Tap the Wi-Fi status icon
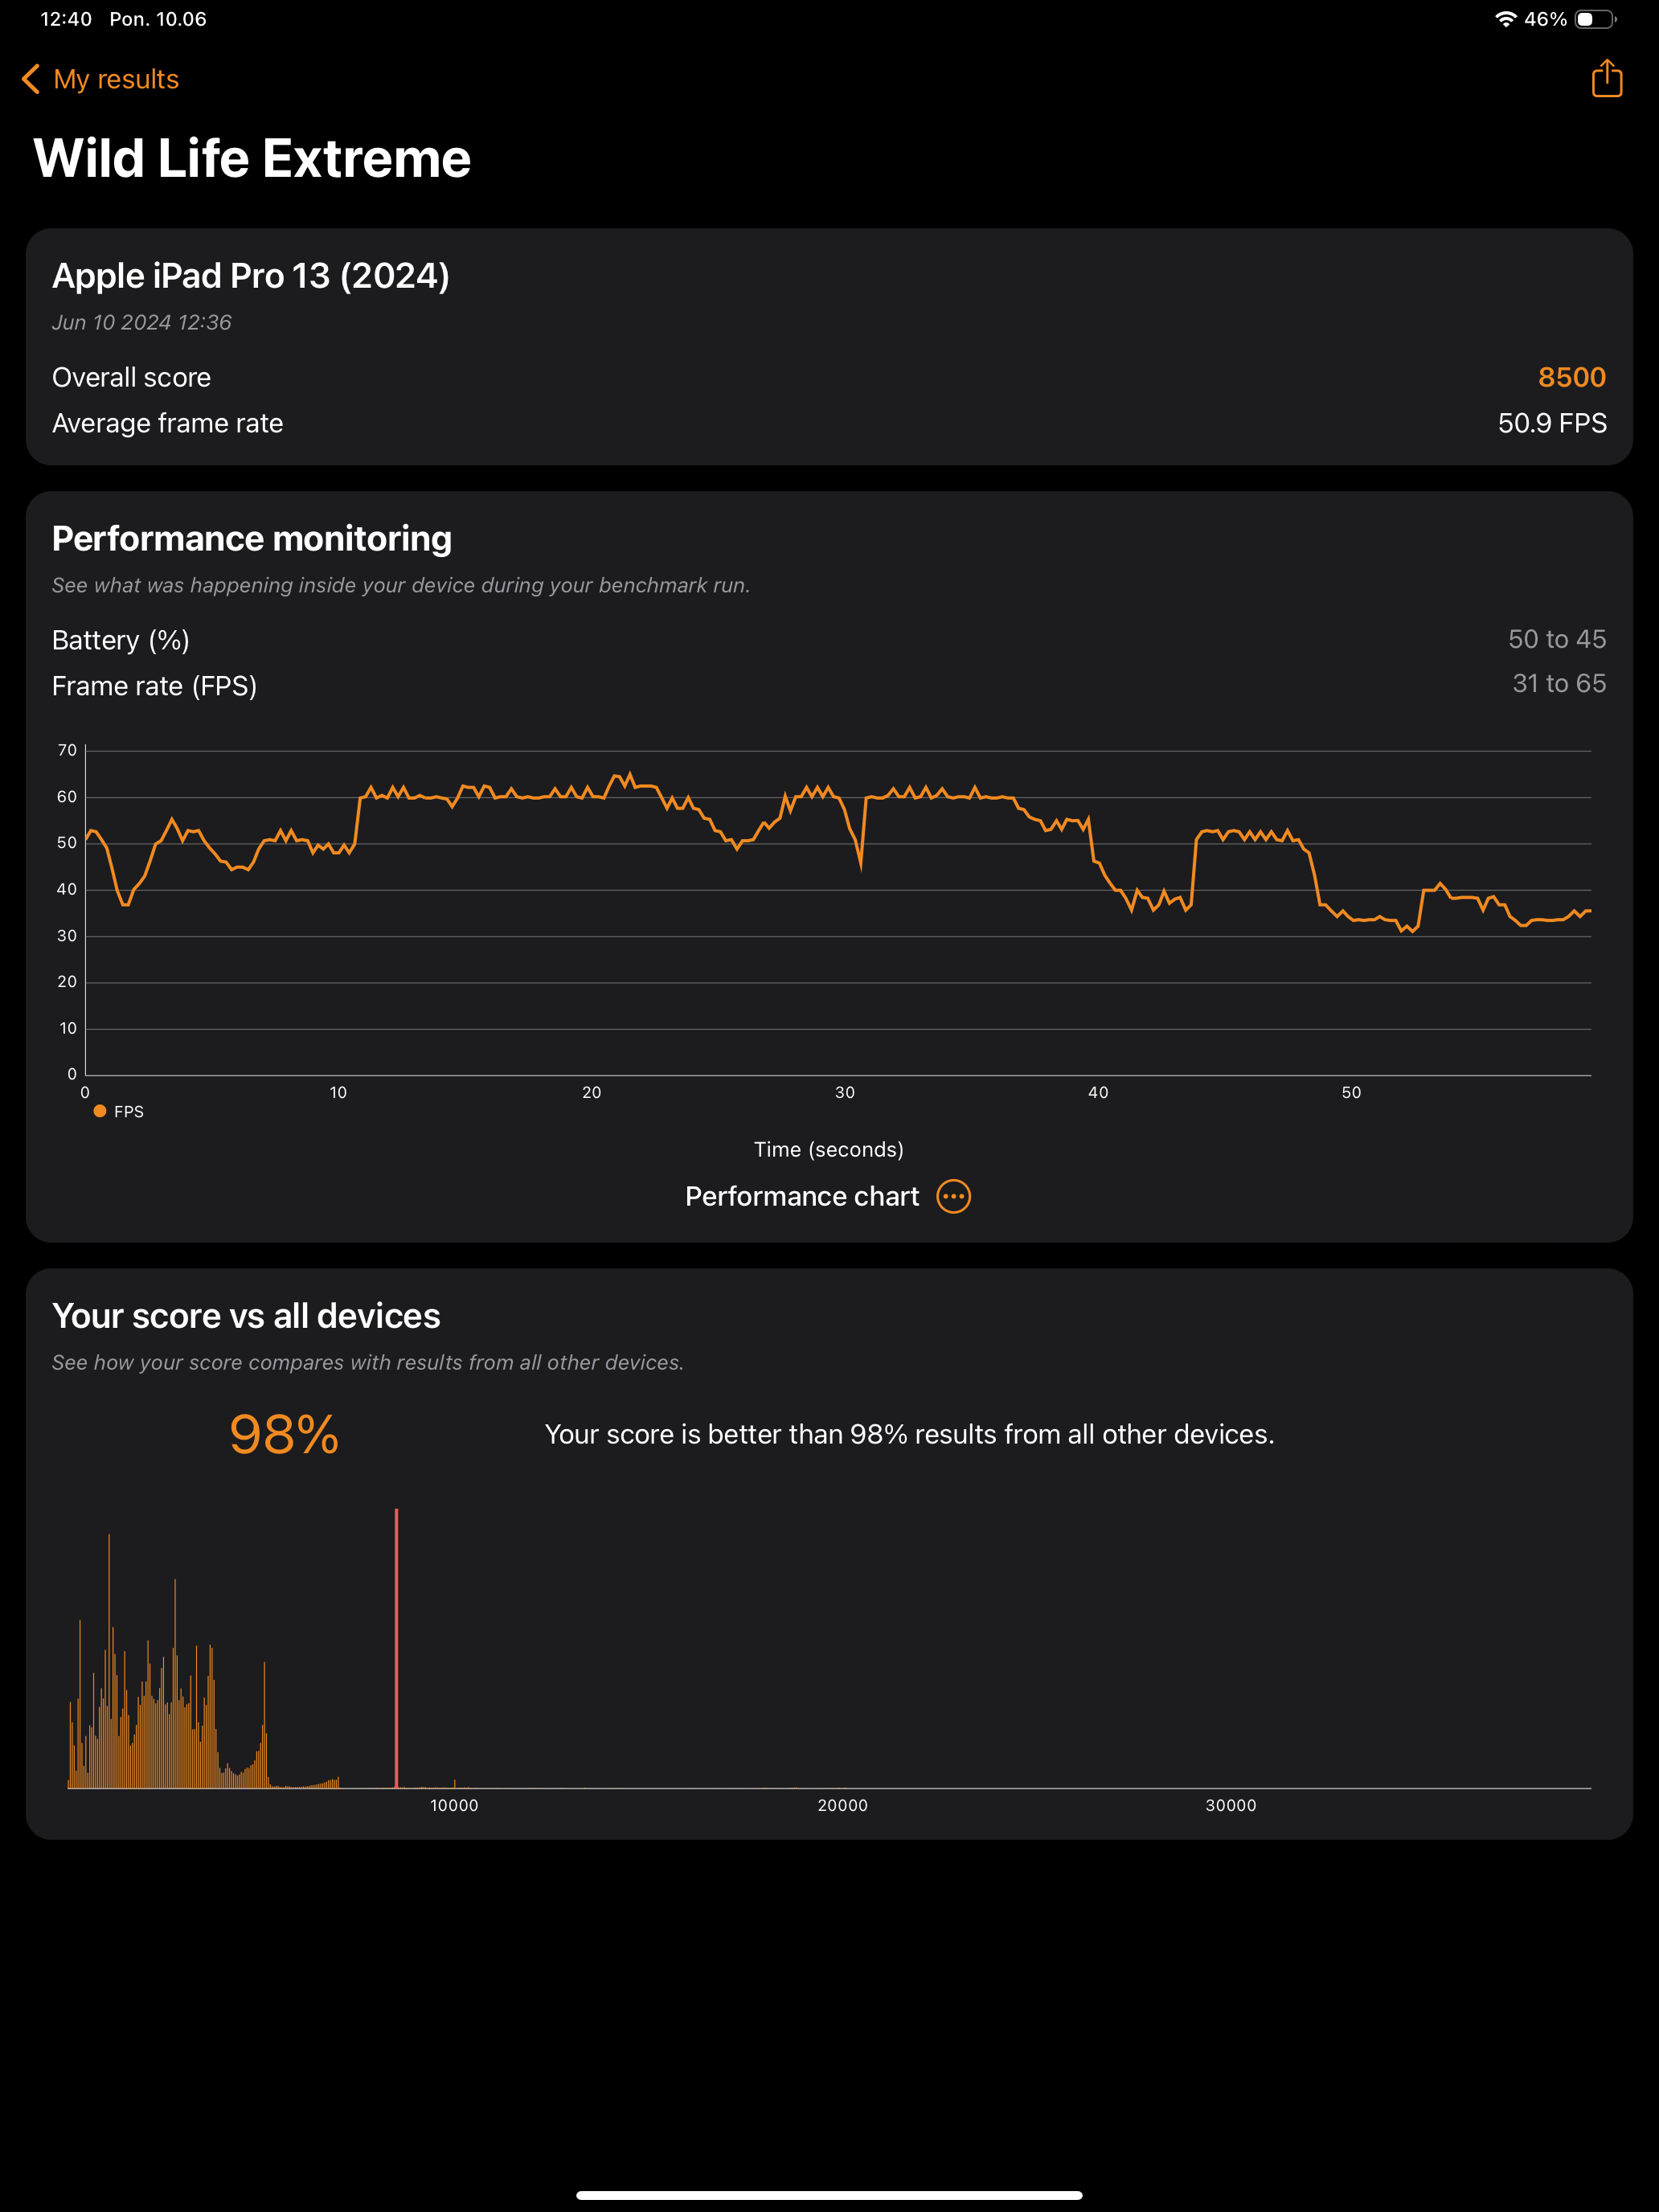The height and width of the screenshot is (2212, 1659). [x=1505, y=19]
